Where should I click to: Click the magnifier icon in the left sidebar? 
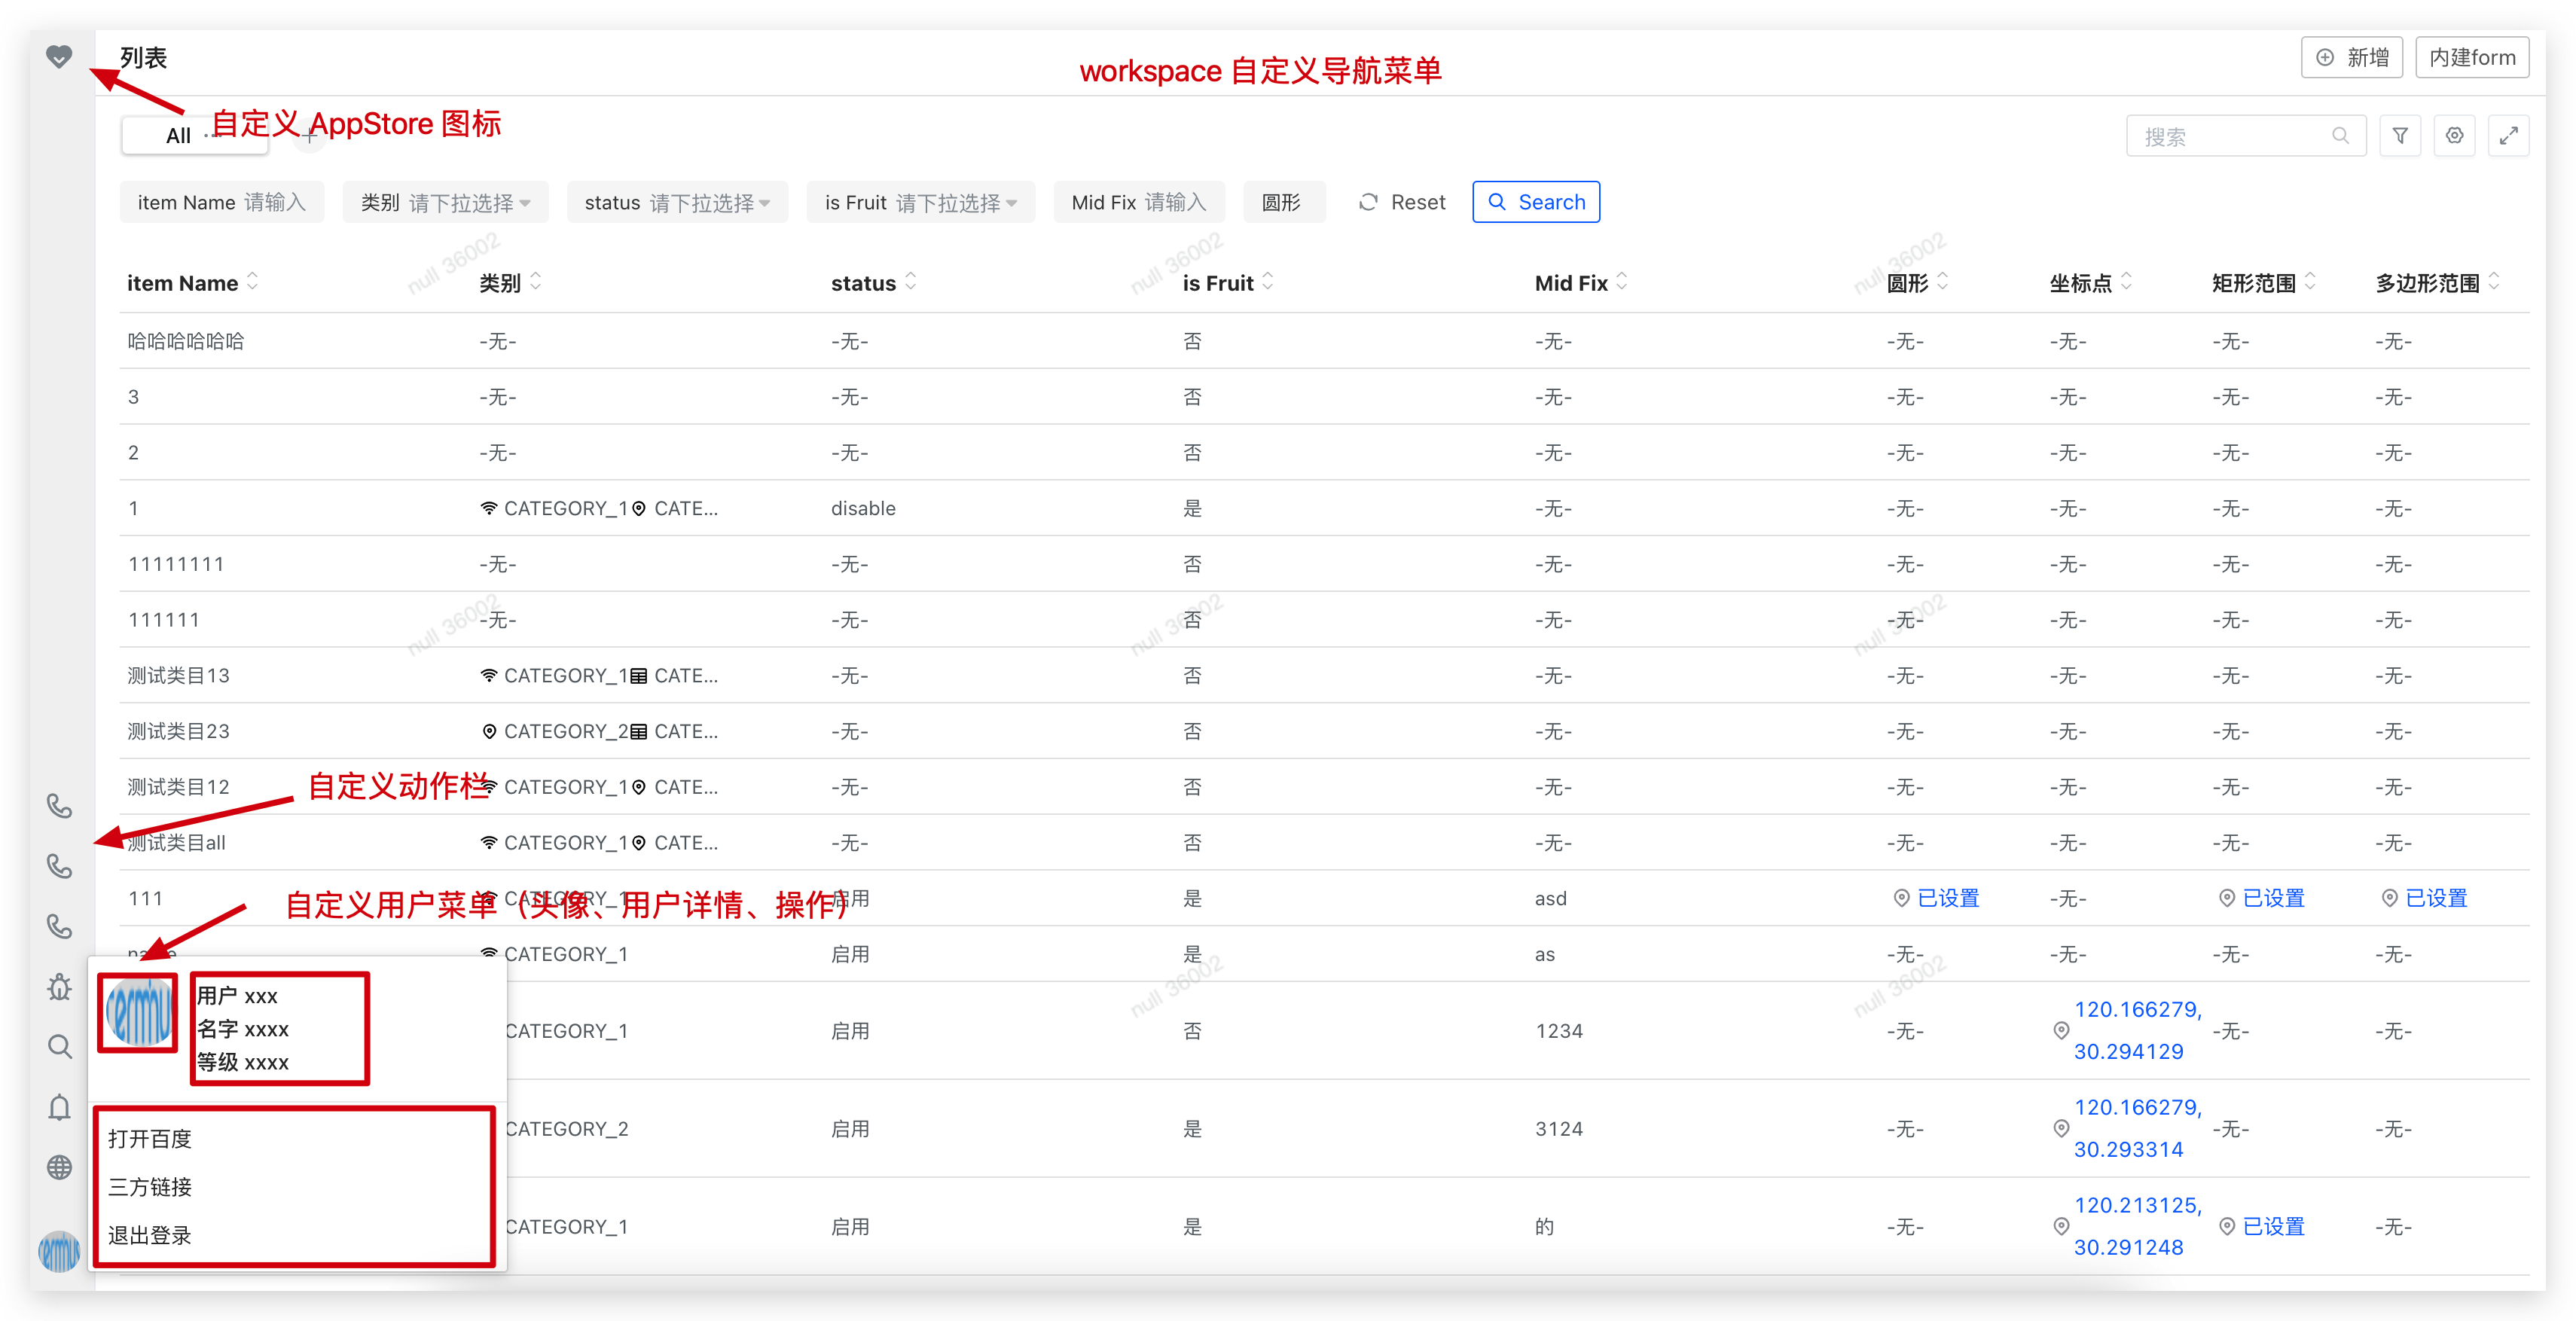(x=59, y=1047)
